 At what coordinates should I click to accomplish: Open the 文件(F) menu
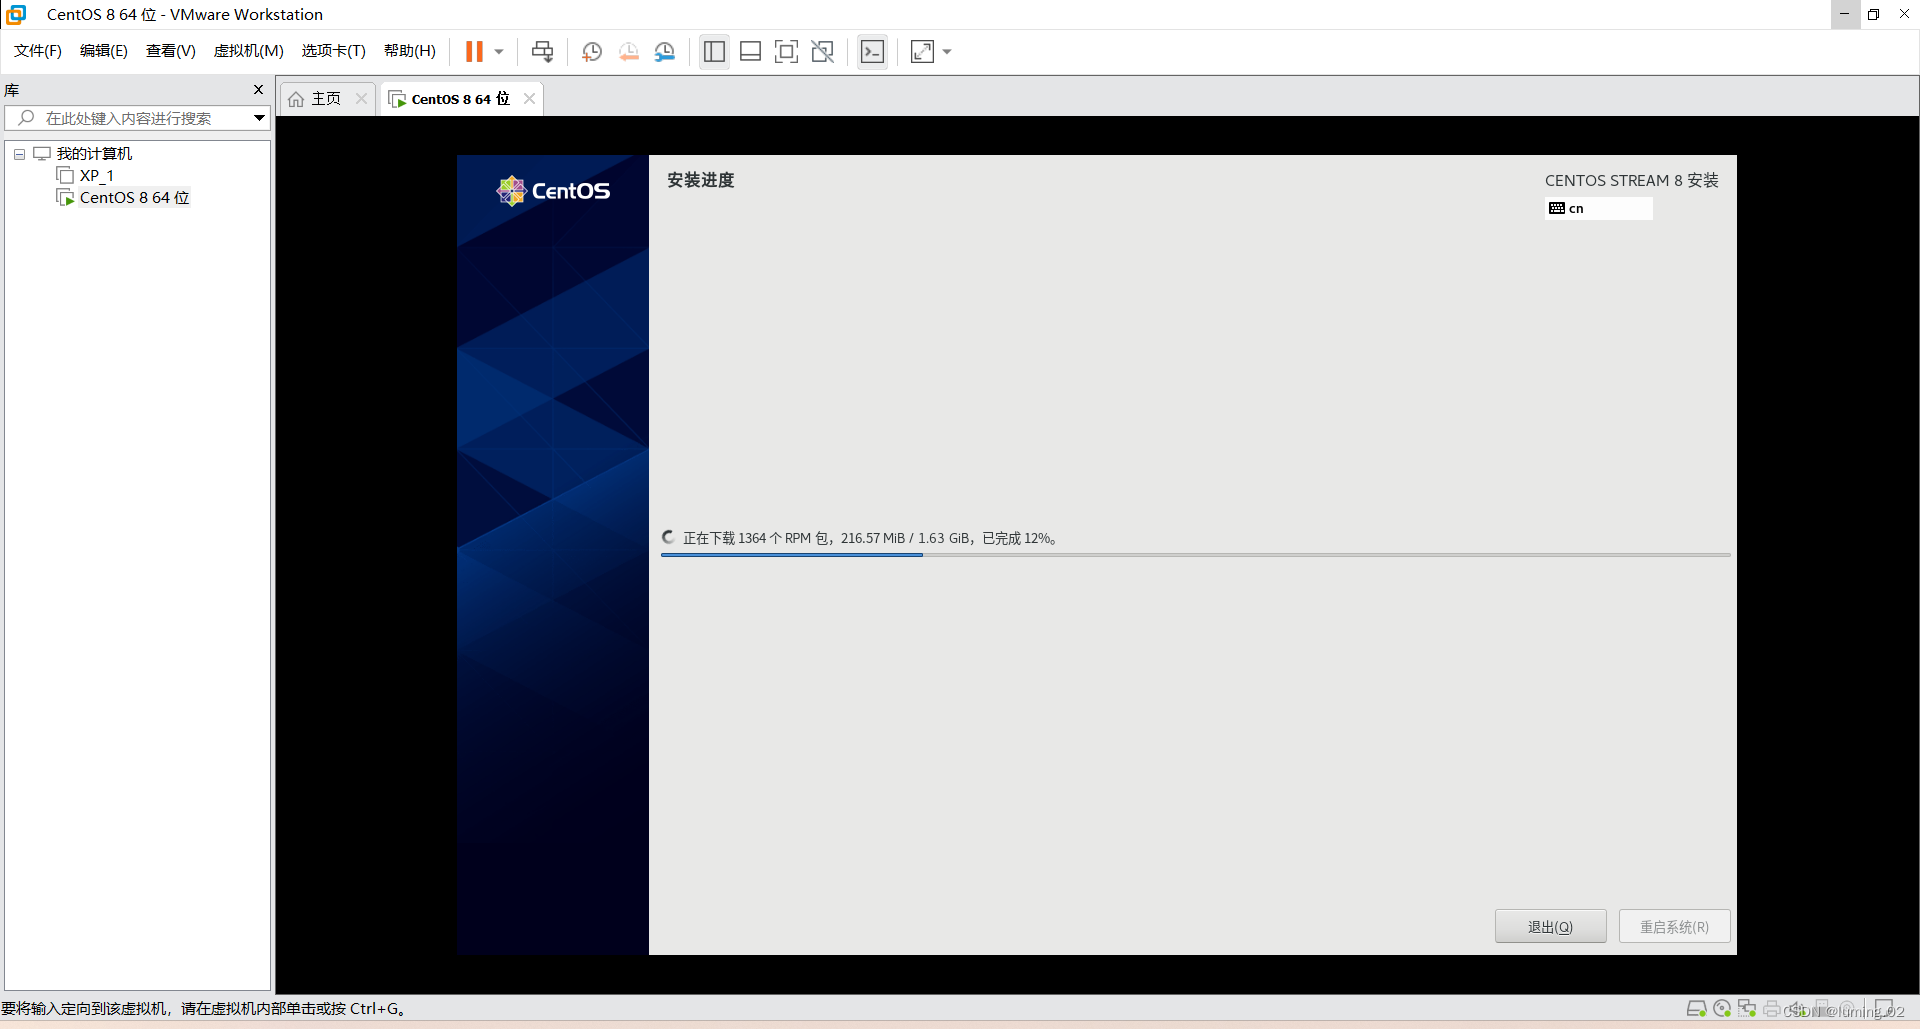[38, 51]
